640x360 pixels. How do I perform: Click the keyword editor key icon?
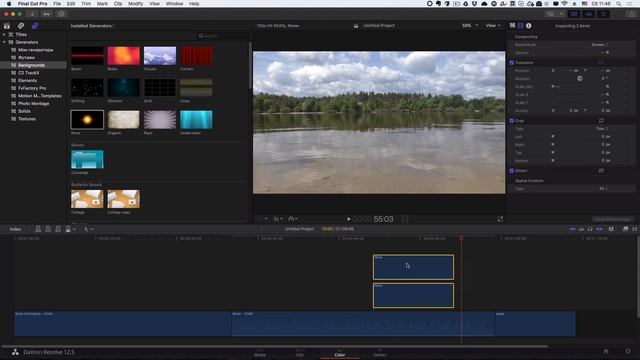(47, 14)
